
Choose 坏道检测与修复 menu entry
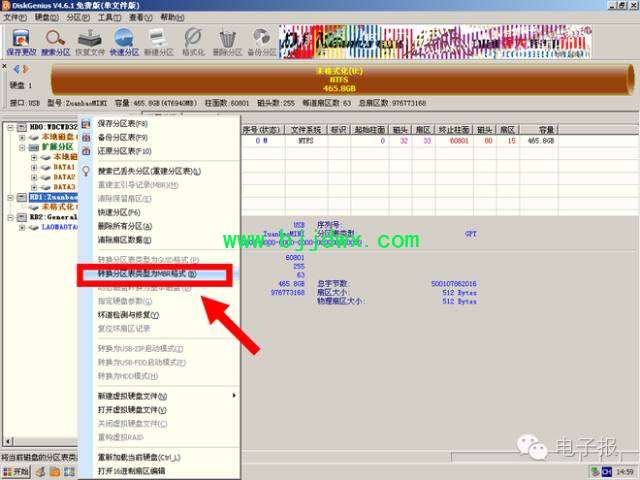point(129,315)
